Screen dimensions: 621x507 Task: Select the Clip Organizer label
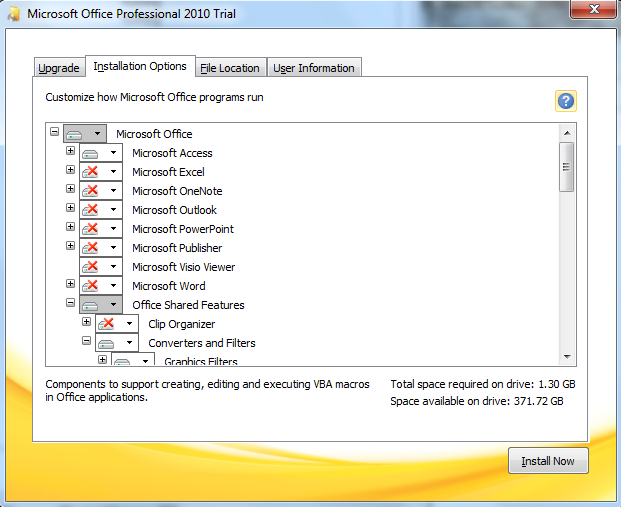pos(181,324)
